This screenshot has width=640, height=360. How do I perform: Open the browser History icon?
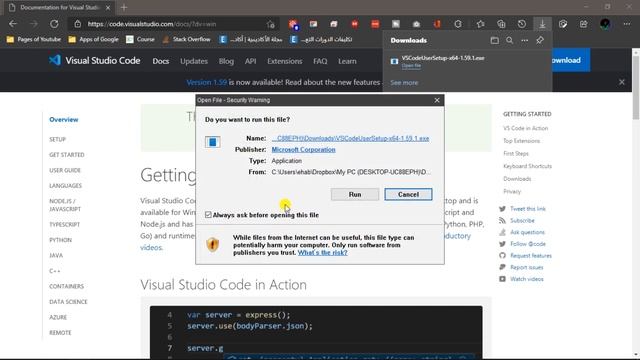(x=522, y=24)
